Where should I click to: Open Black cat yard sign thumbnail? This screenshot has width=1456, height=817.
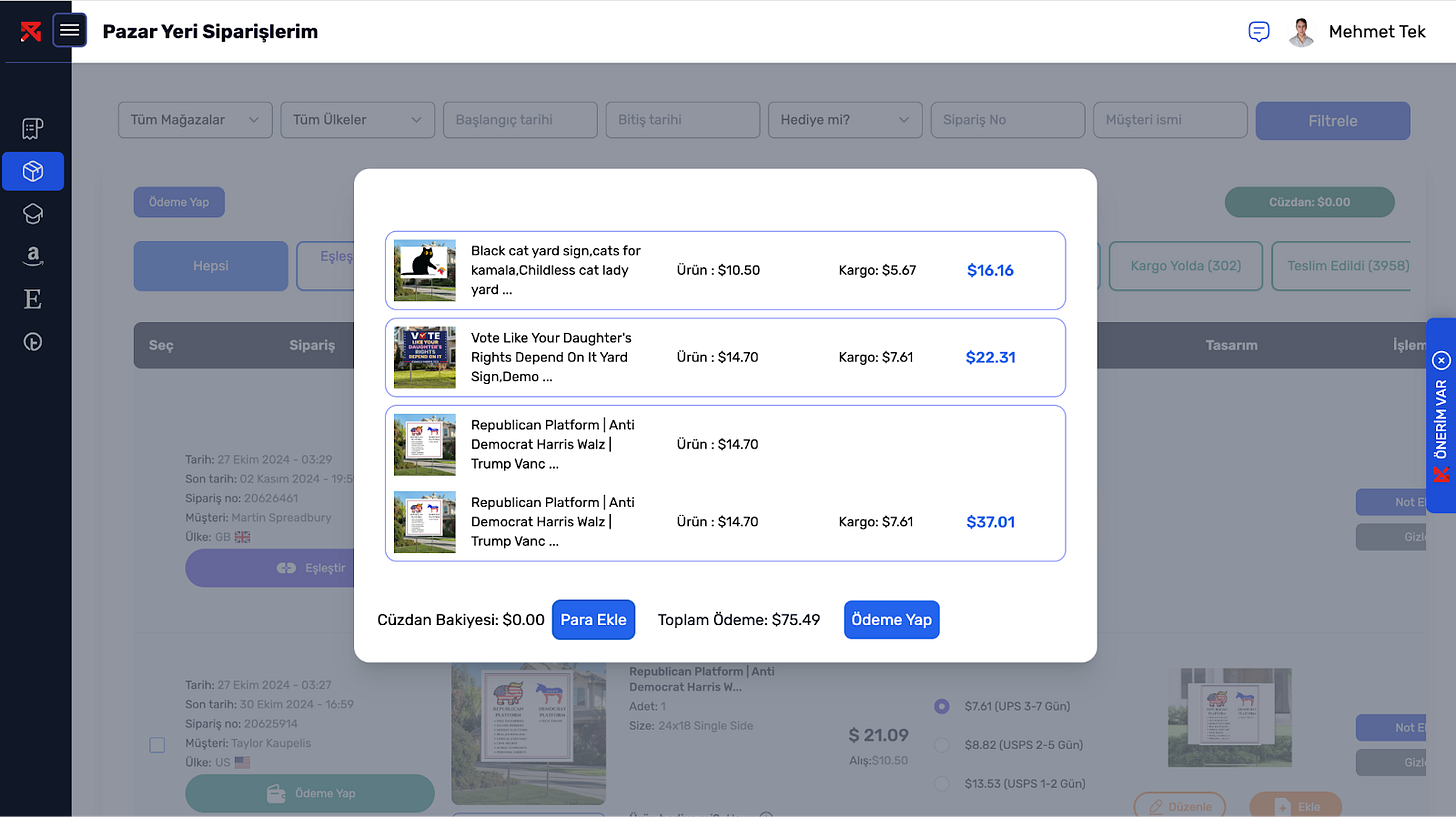[424, 270]
